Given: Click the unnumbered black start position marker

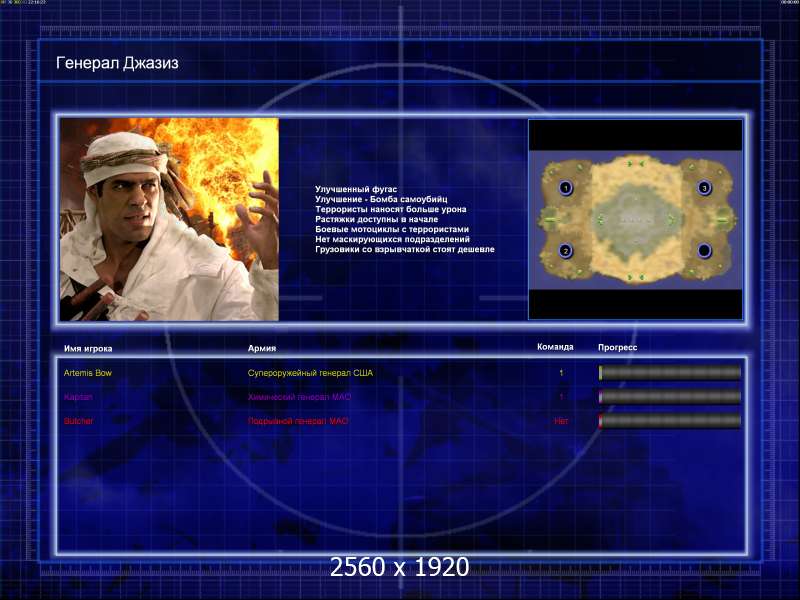Looking at the screenshot, I should coord(704,250).
